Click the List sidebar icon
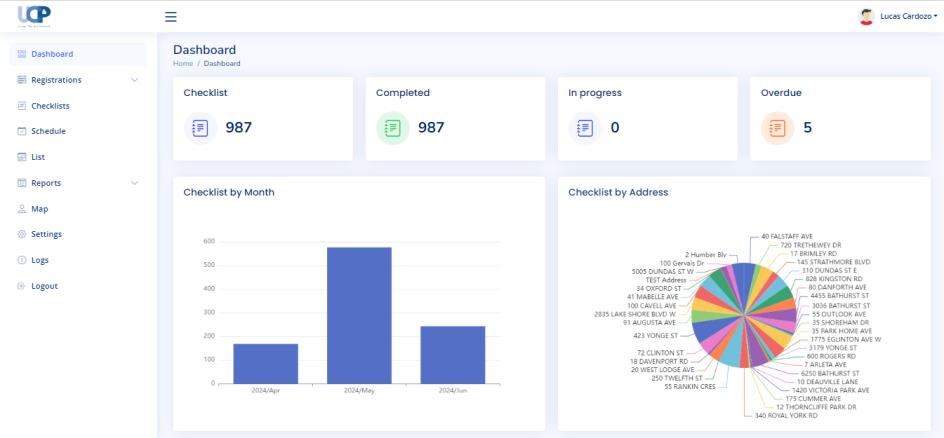944x438 pixels. tap(22, 157)
